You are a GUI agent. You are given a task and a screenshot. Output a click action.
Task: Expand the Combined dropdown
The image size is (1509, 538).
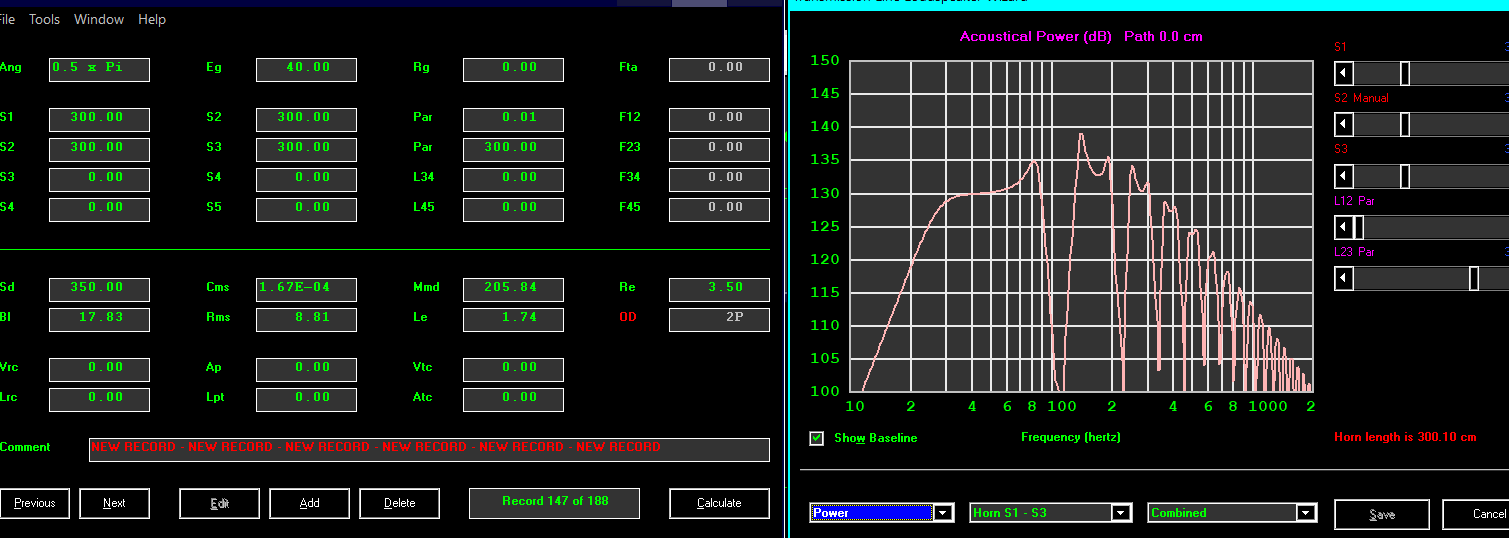tap(1305, 513)
